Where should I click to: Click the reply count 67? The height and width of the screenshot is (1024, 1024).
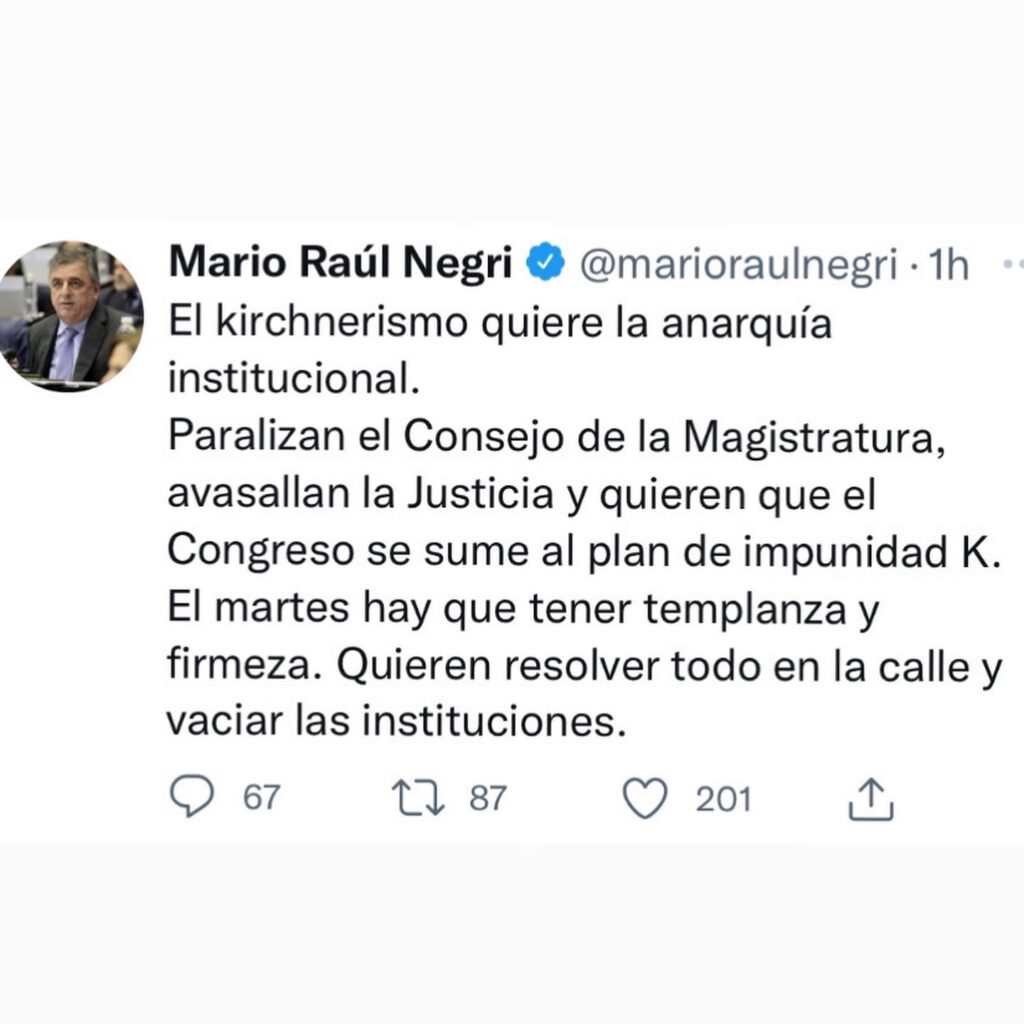[x=262, y=797]
